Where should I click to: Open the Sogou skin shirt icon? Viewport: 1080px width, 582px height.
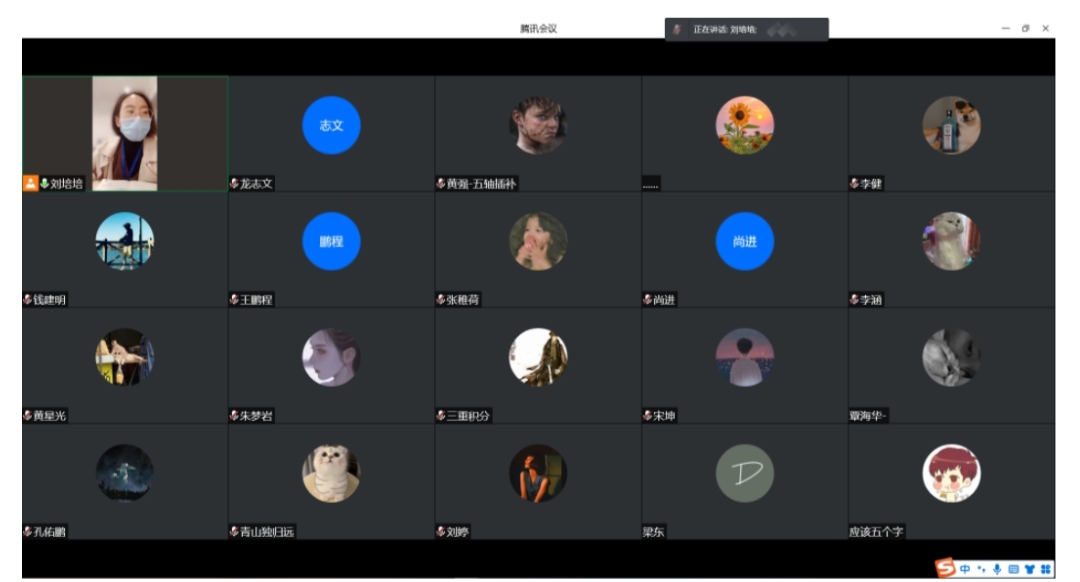click(1029, 569)
